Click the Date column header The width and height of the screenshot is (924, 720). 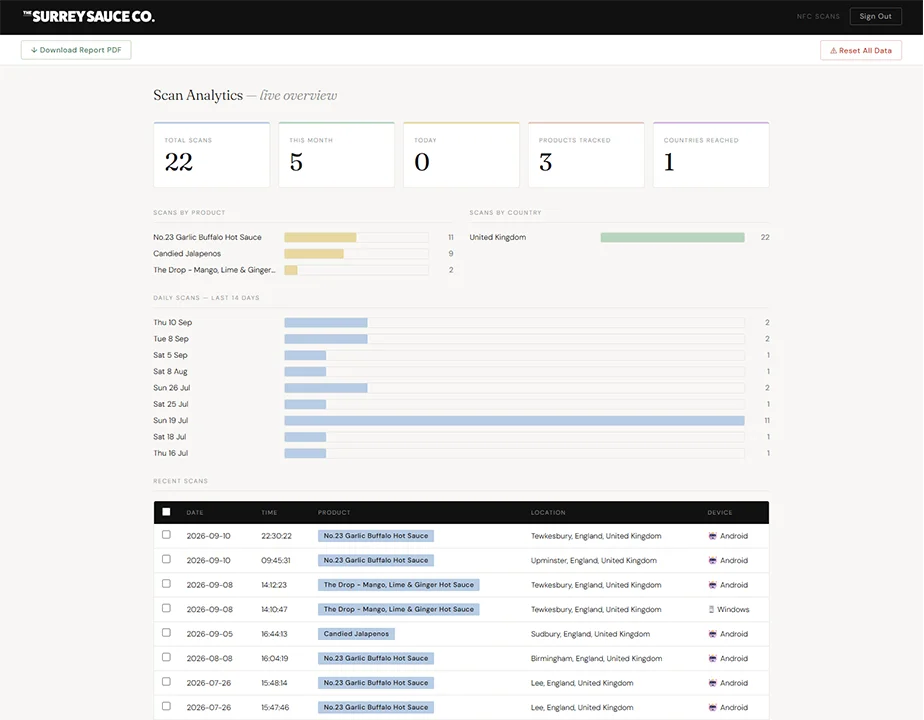coord(195,513)
